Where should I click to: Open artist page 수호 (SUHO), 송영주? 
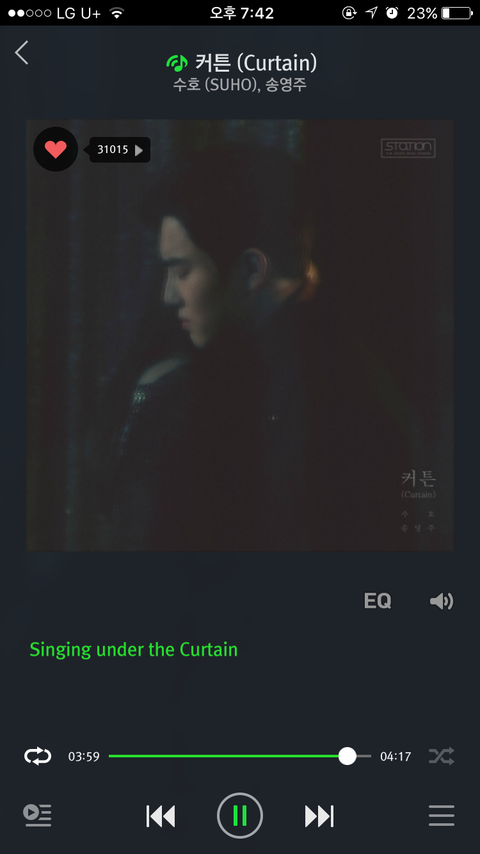click(x=240, y=86)
